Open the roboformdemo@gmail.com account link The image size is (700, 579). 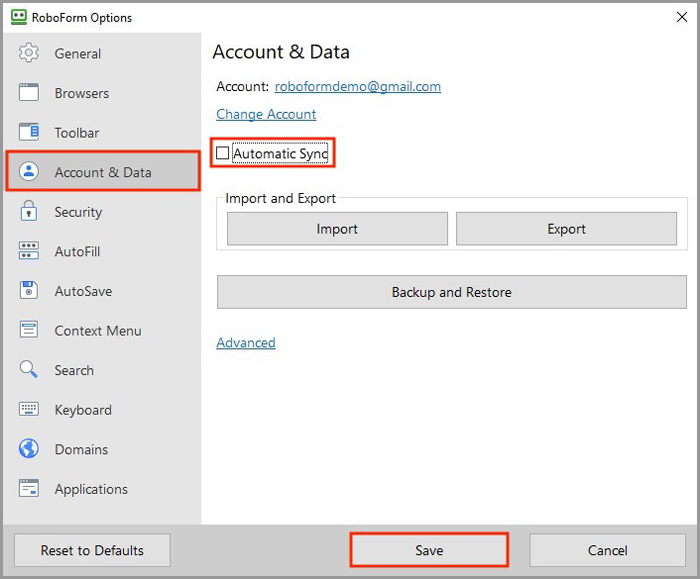358,86
